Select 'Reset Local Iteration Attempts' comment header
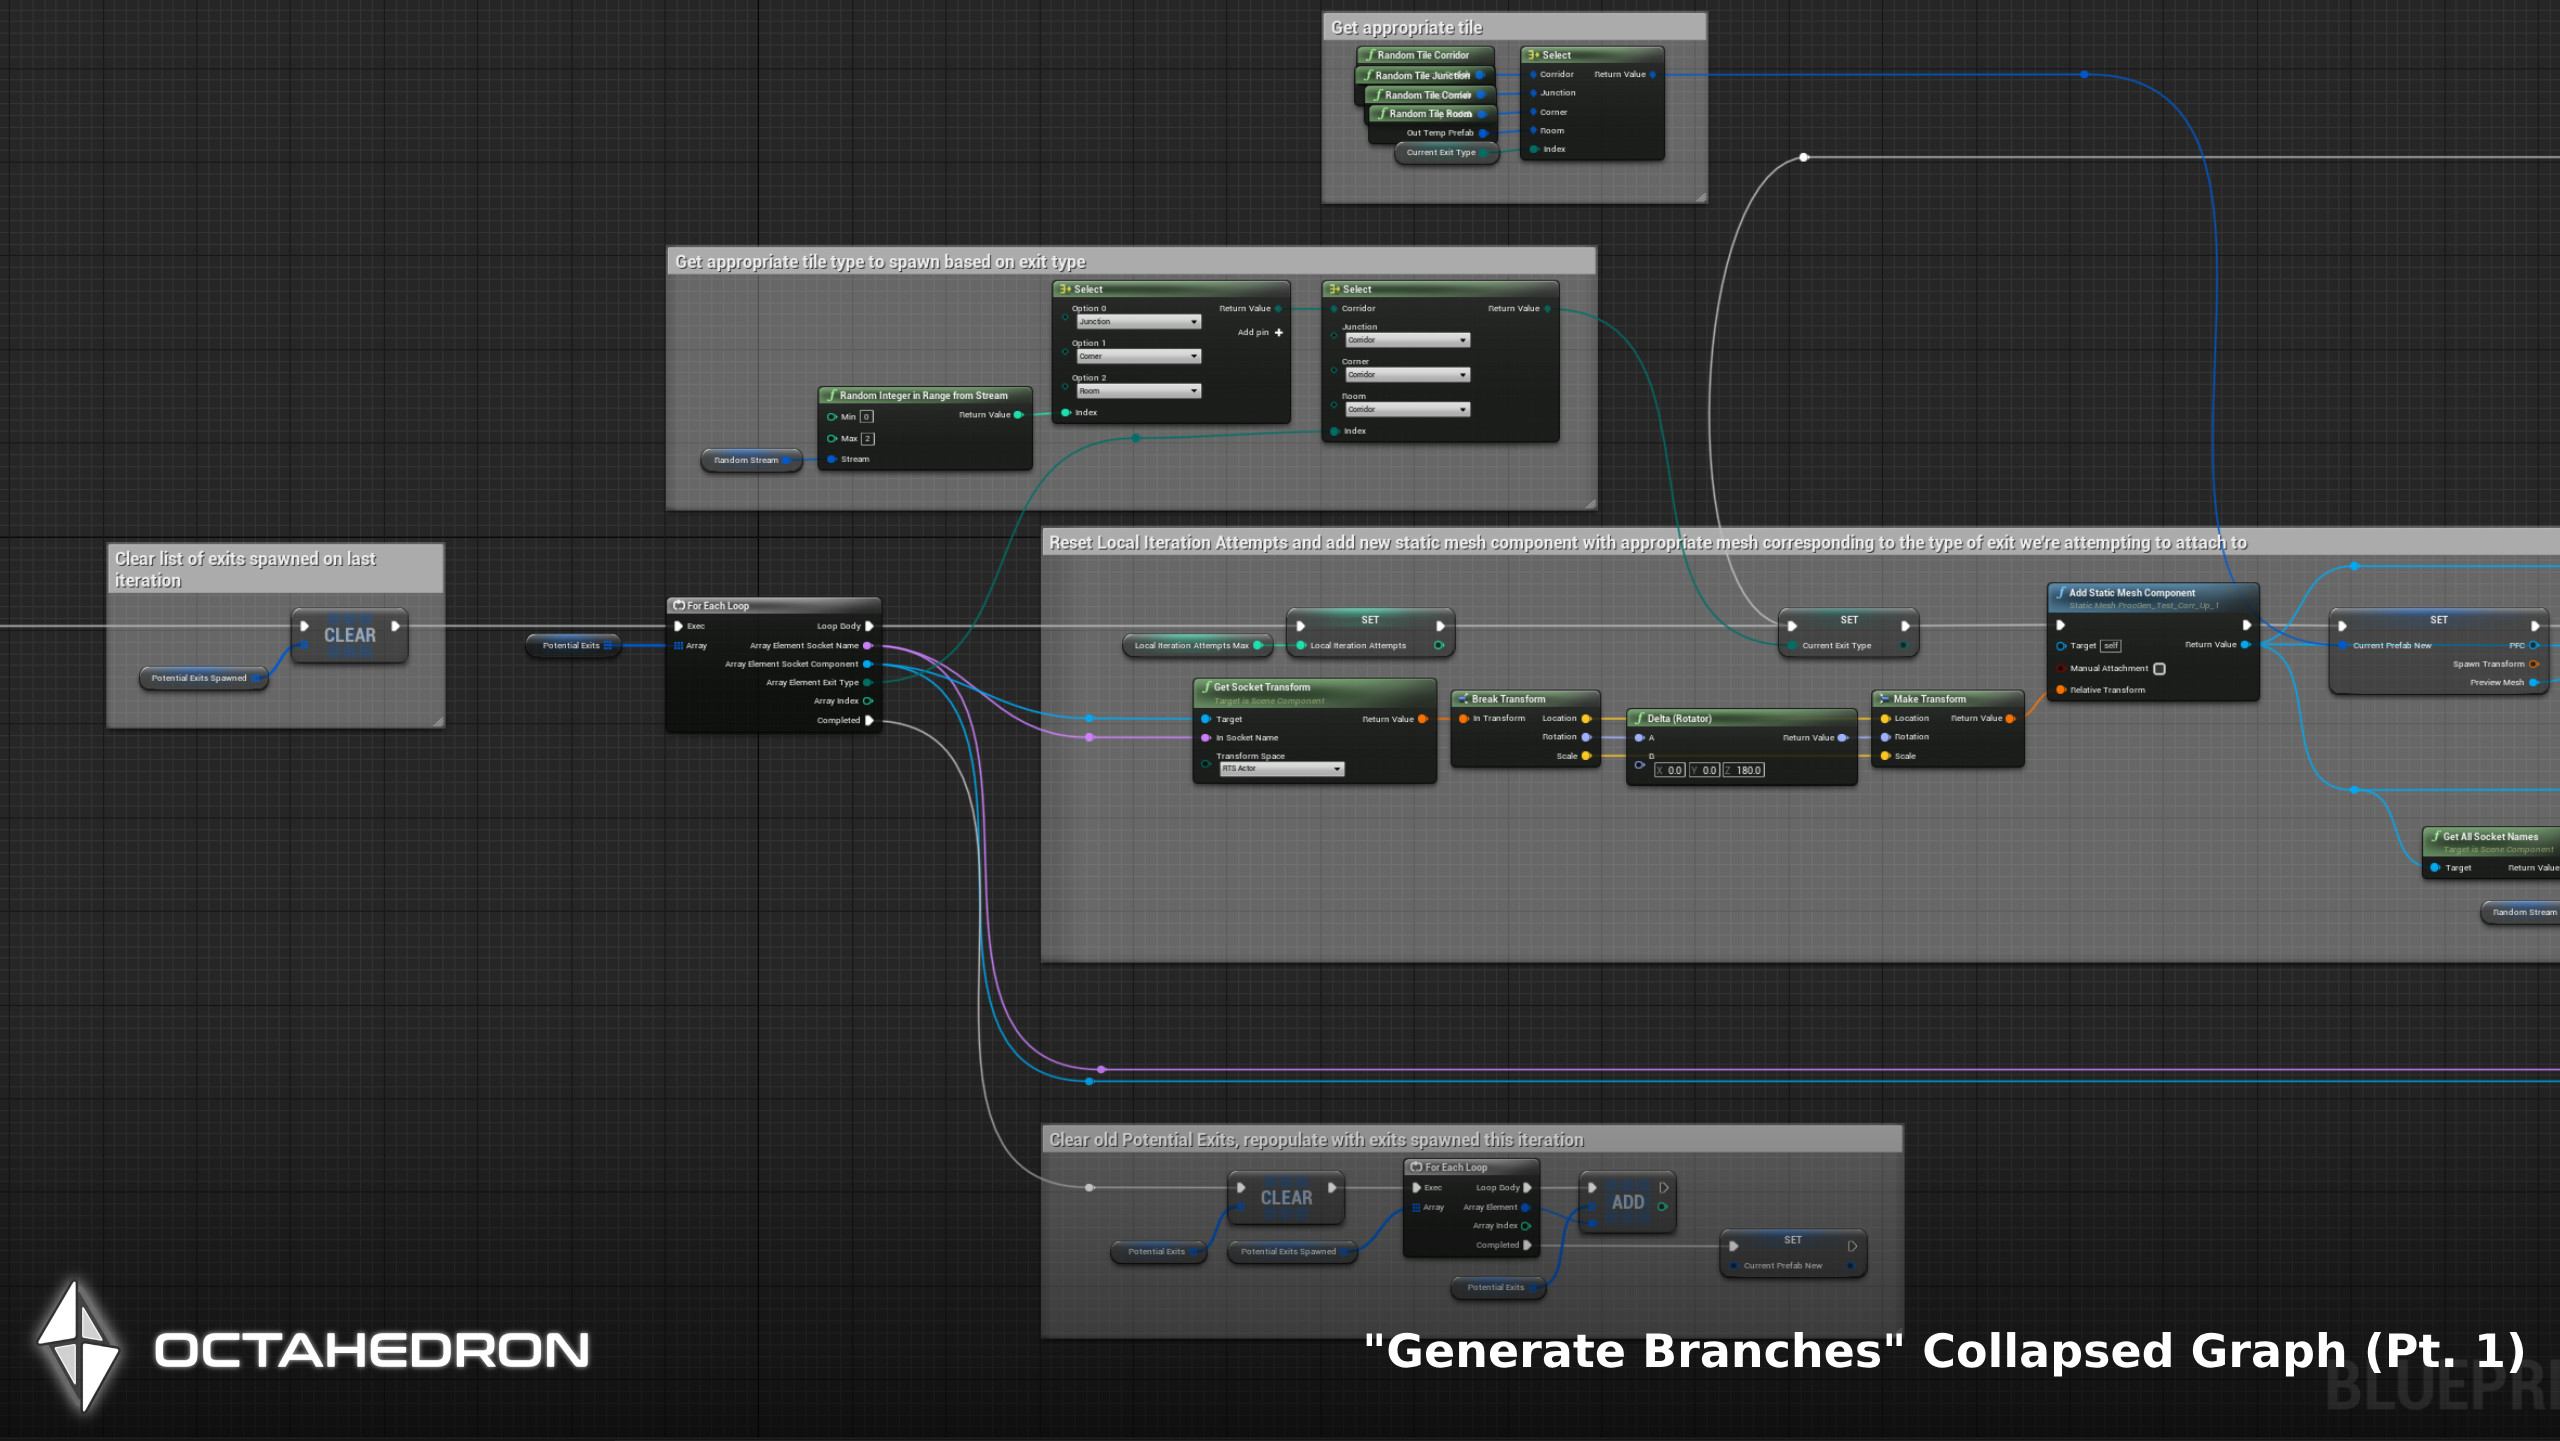2560x1441 pixels. pos(1800,542)
